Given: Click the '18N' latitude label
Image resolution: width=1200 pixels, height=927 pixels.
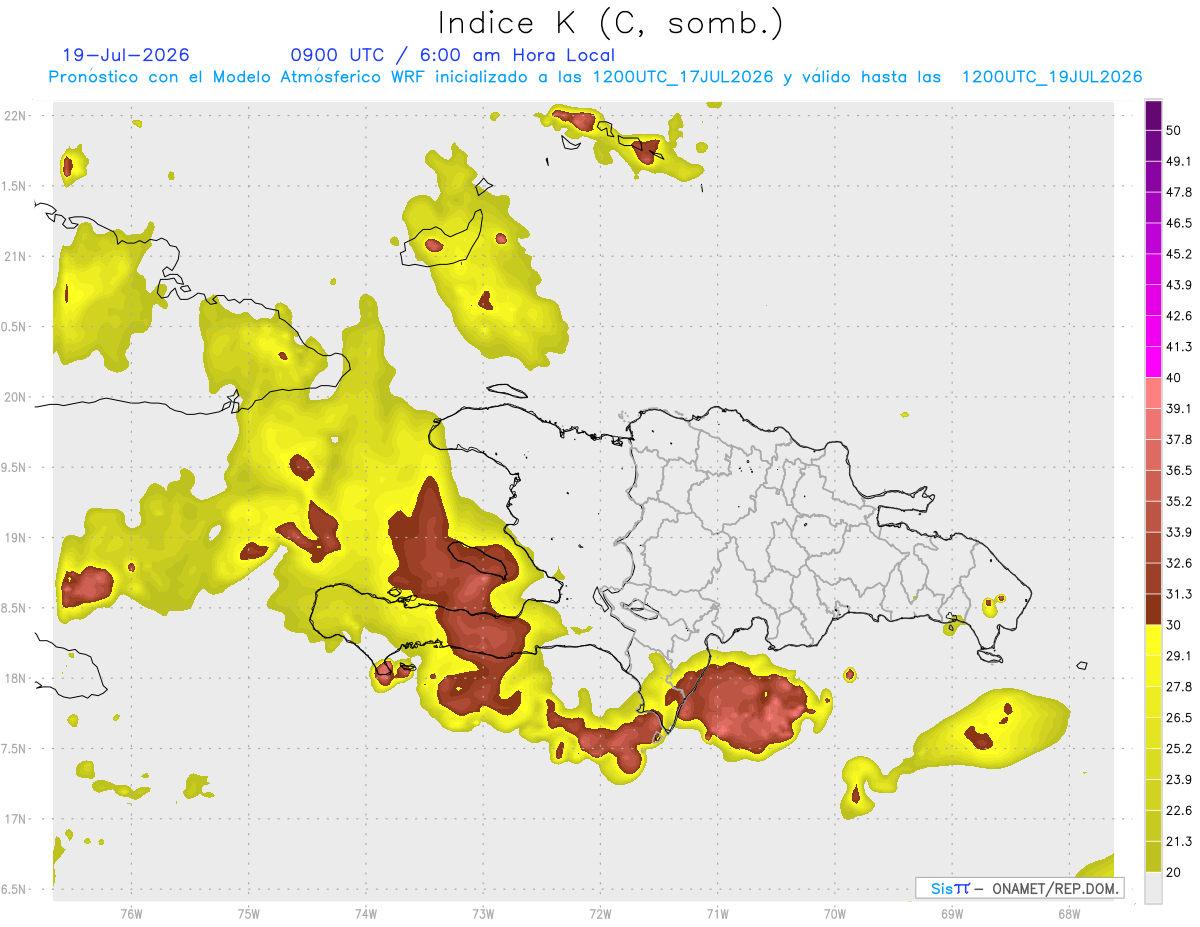Looking at the screenshot, I should click(15, 678).
